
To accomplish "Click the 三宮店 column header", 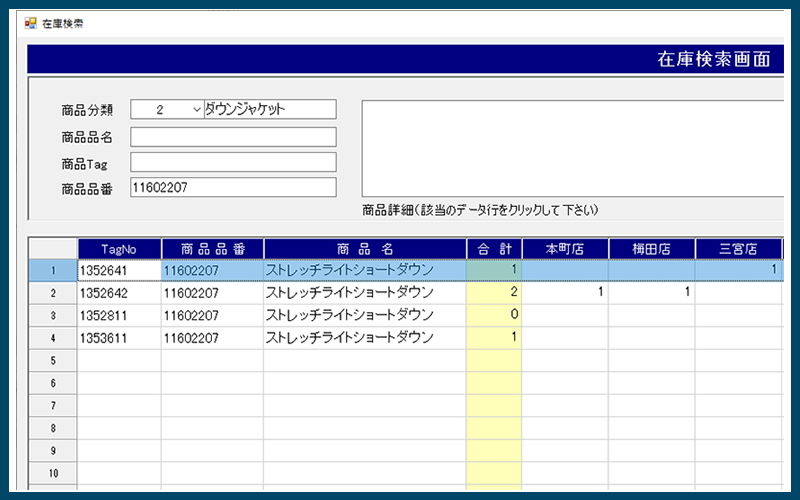I will pos(738,248).
